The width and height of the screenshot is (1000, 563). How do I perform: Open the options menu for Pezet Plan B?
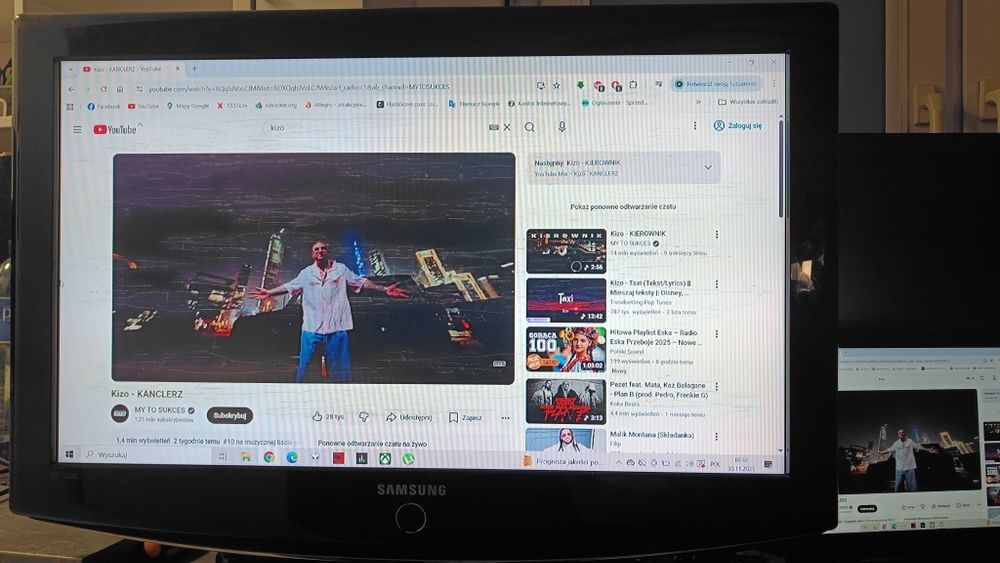click(716, 386)
